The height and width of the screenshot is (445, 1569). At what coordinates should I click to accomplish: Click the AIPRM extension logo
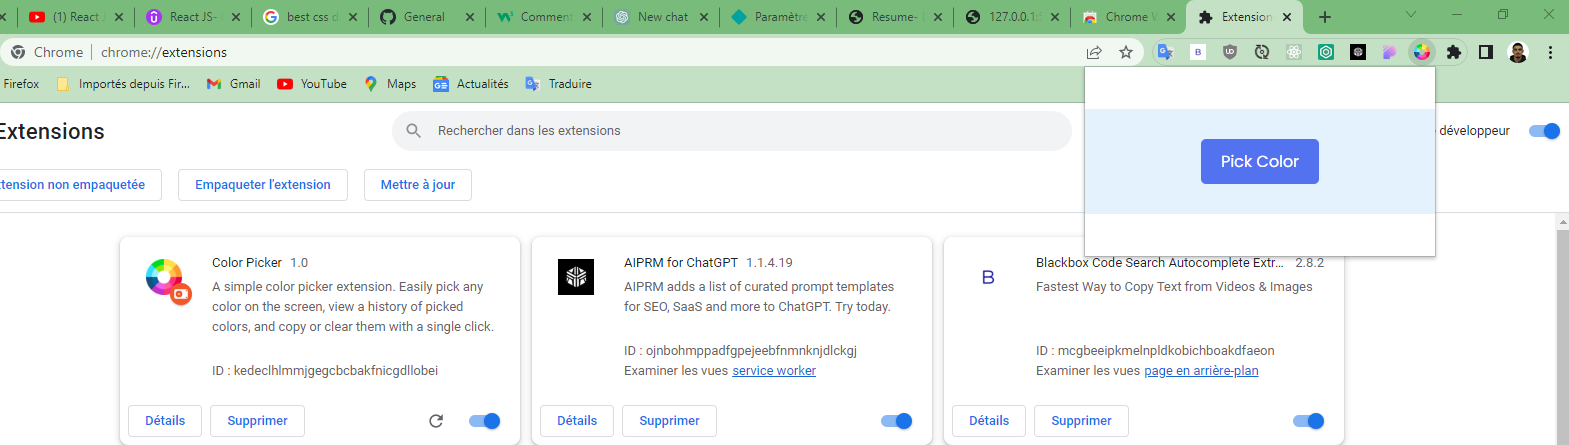point(576,277)
